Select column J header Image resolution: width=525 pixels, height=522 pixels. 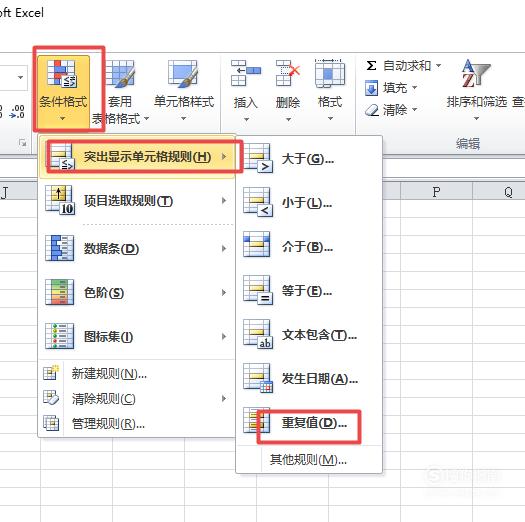pos(18,192)
